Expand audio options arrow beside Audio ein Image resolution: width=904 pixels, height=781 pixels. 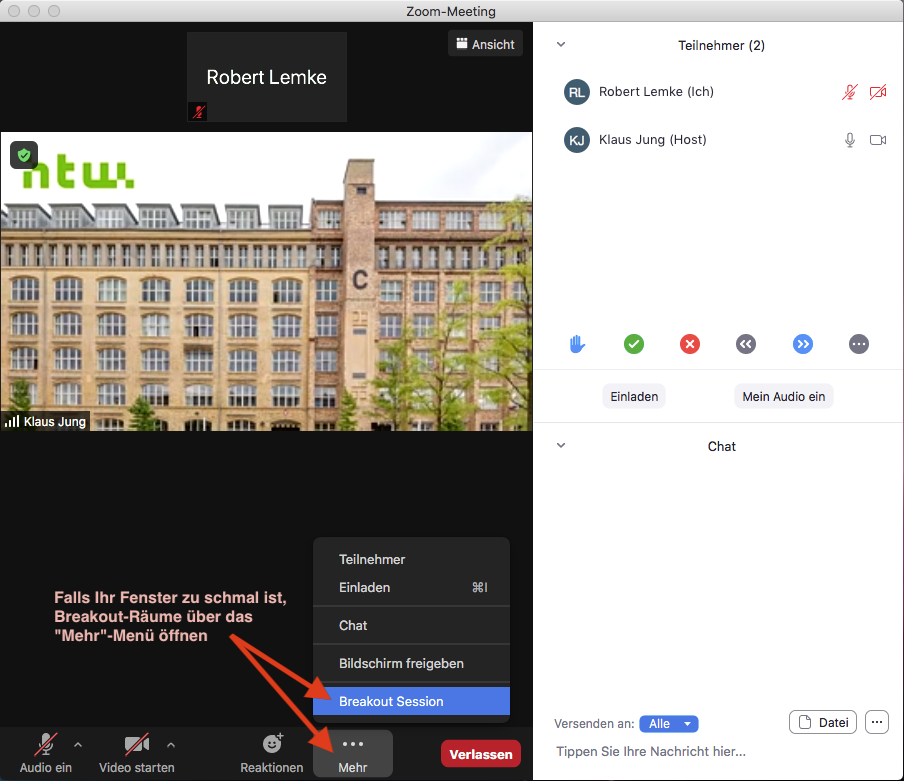point(78,745)
